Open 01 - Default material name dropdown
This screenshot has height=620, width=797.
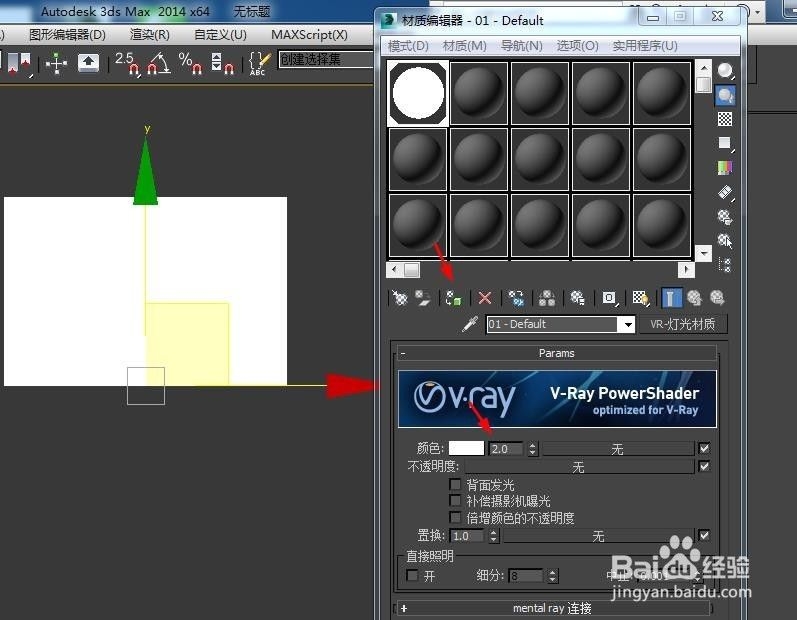[628, 324]
